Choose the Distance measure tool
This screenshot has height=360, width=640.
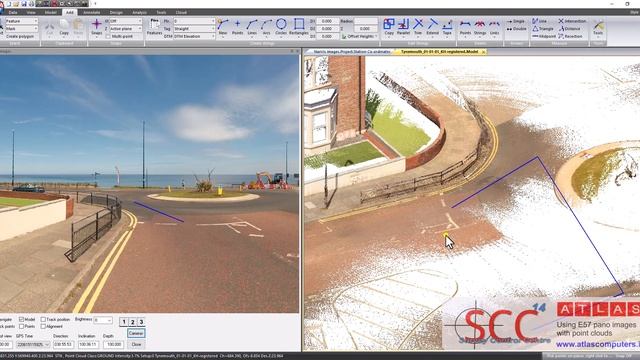click(x=569, y=29)
